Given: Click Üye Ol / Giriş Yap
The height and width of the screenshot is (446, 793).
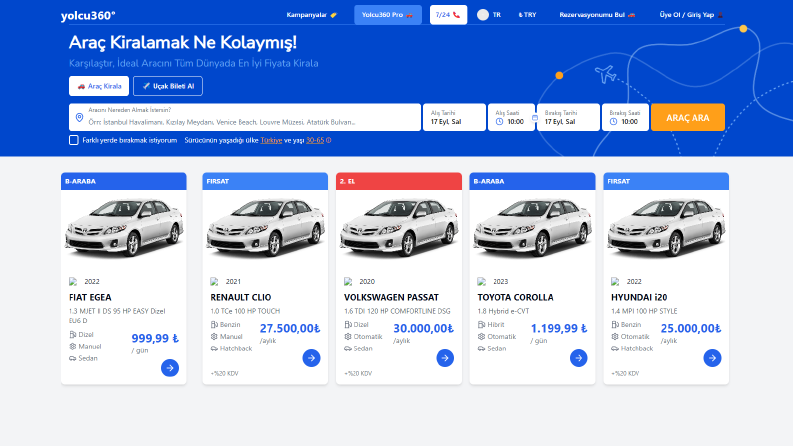Looking at the screenshot, I should pyautogui.click(x=691, y=15).
